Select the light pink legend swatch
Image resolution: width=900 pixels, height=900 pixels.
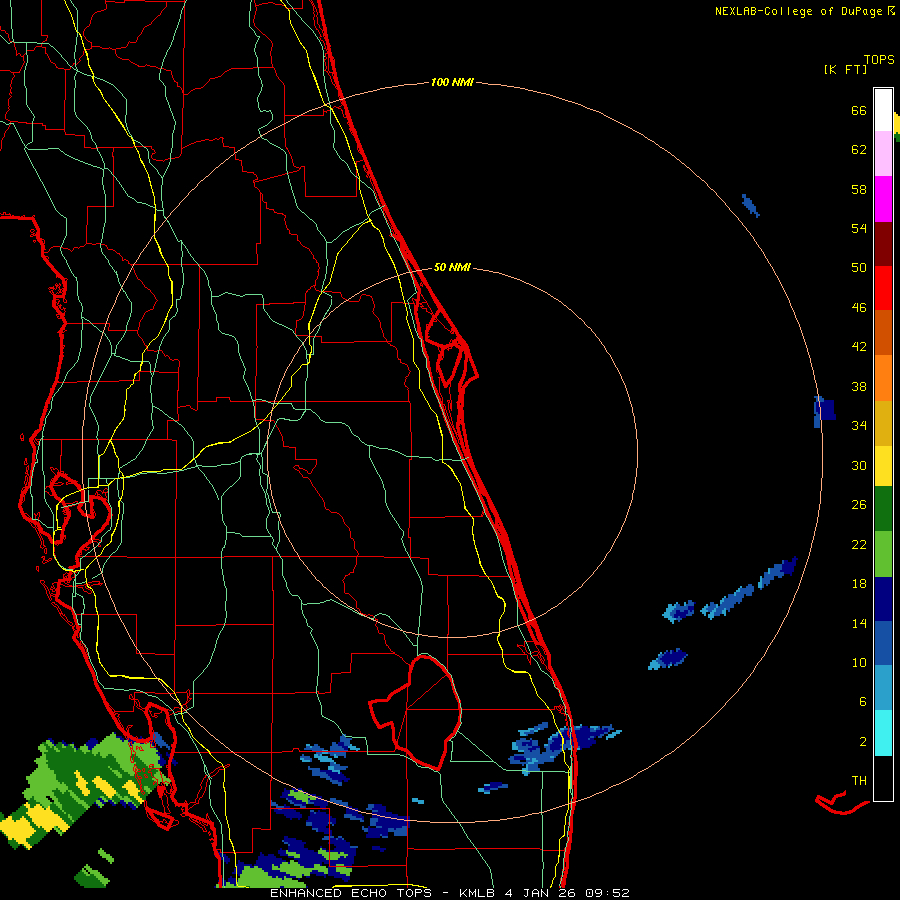[x=883, y=154]
